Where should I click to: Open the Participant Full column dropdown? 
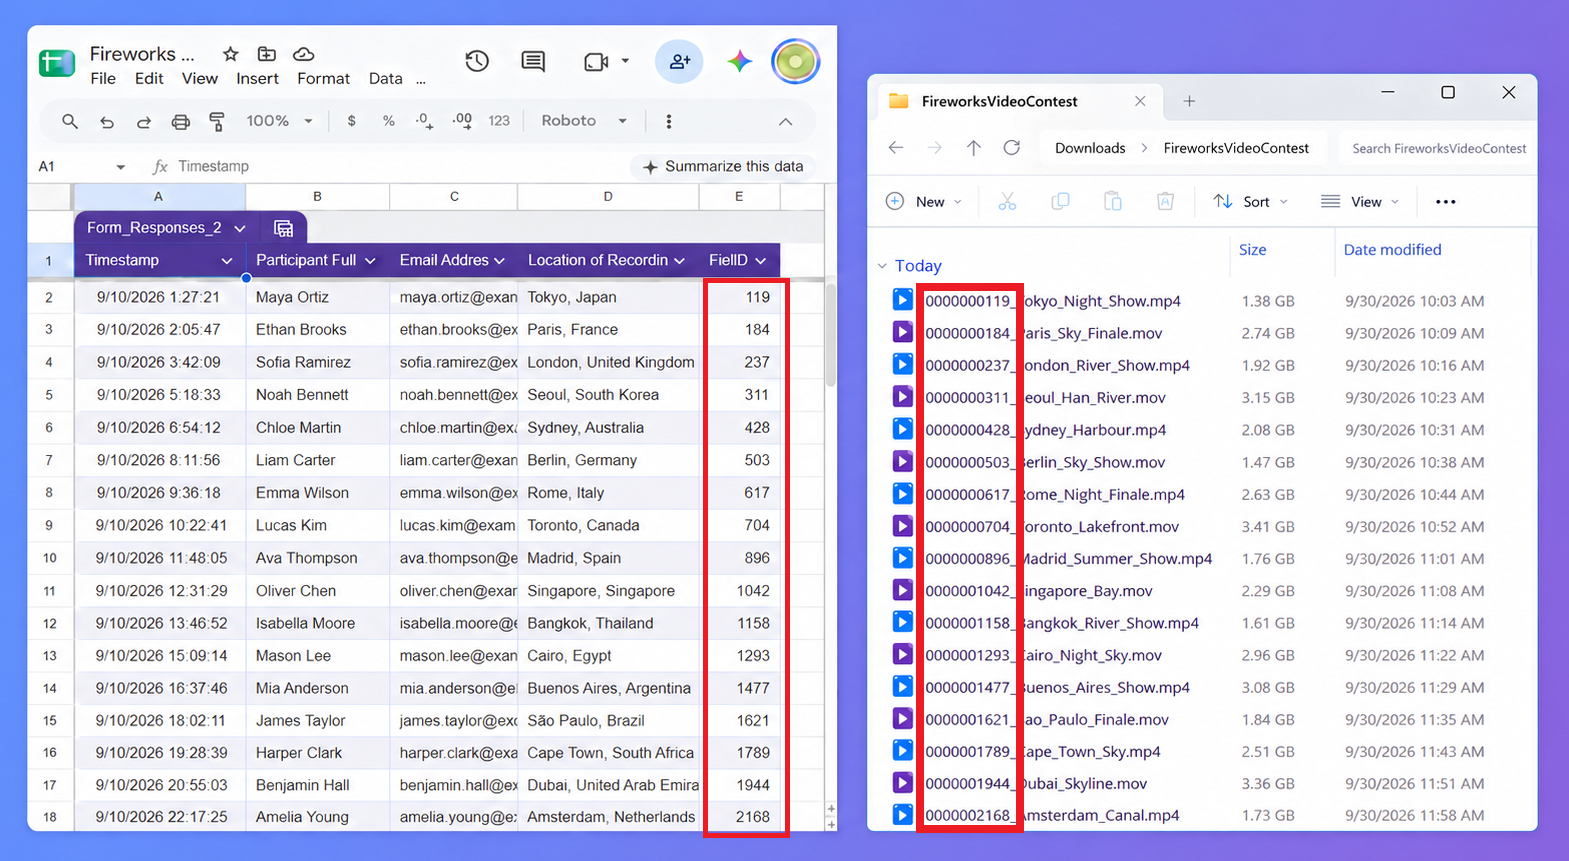tap(370, 261)
